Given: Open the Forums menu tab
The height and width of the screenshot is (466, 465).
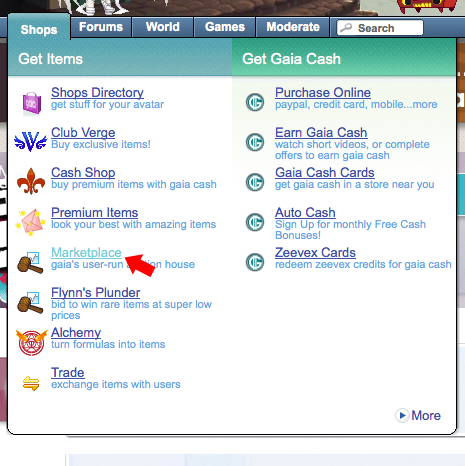Looking at the screenshot, I should (x=101, y=27).
